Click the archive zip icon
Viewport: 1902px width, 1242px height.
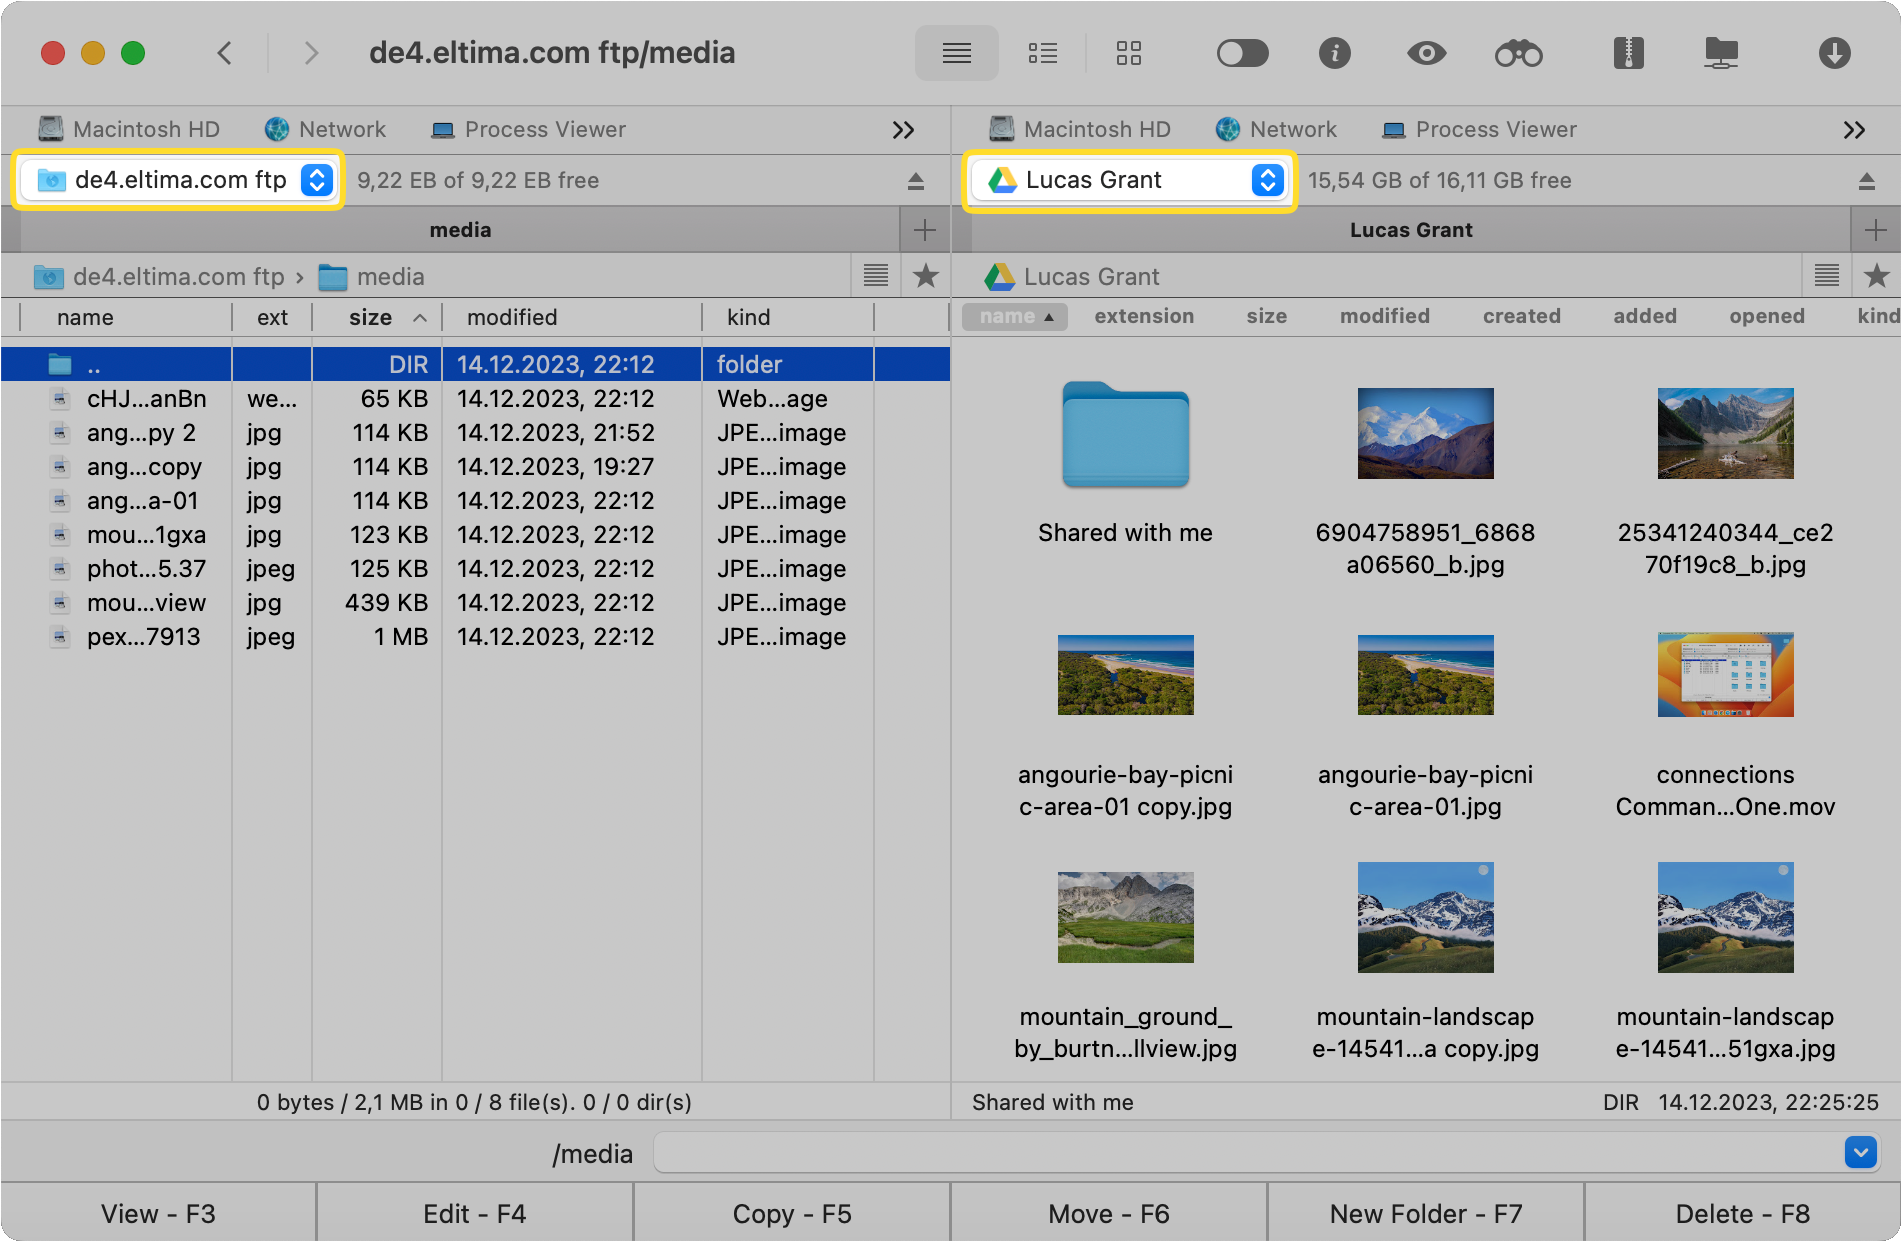pyautogui.click(x=1628, y=53)
